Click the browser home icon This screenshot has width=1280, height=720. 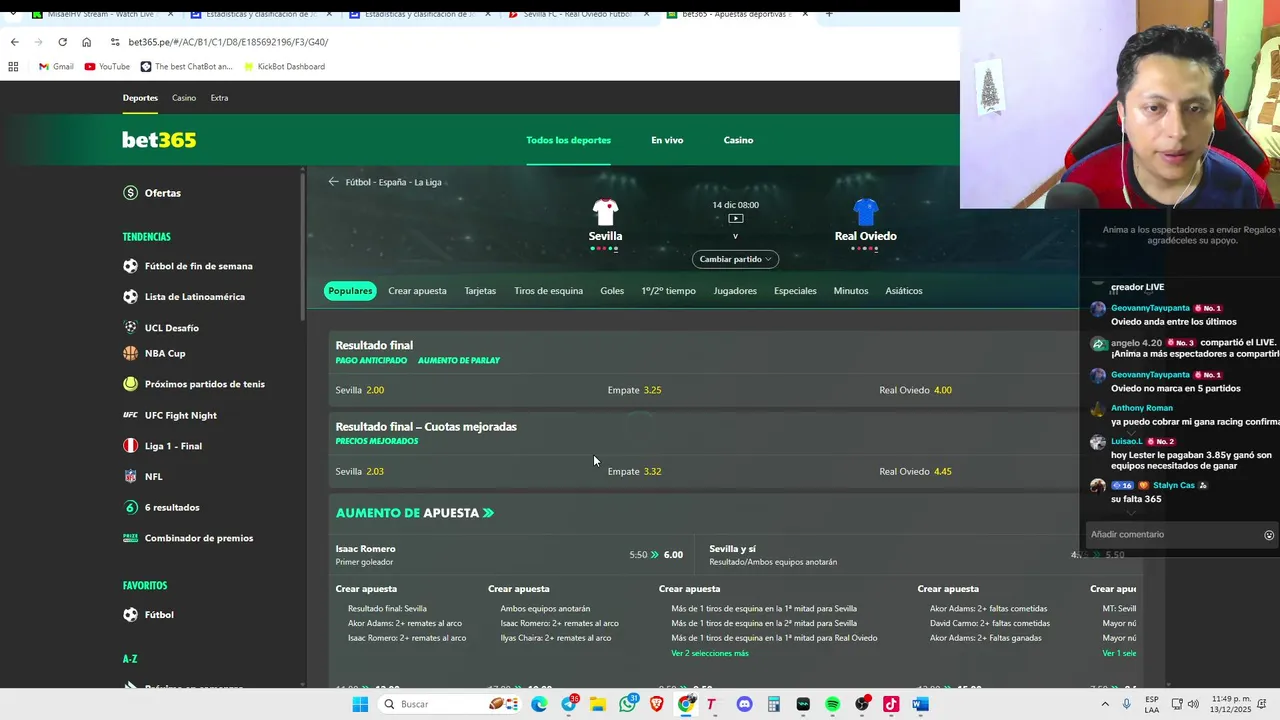coord(86,42)
